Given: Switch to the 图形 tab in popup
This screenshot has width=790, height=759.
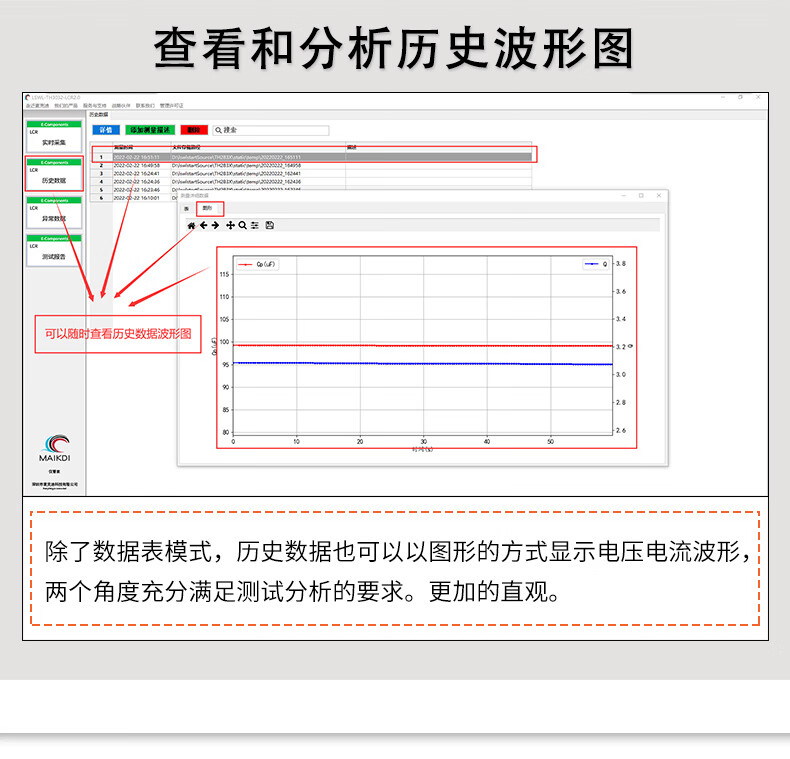Looking at the screenshot, I should click(x=208, y=208).
